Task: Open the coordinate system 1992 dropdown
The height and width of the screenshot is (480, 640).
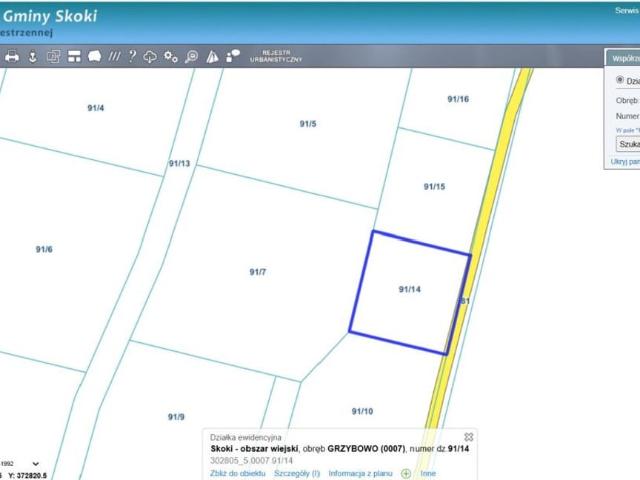Action: point(36,464)
